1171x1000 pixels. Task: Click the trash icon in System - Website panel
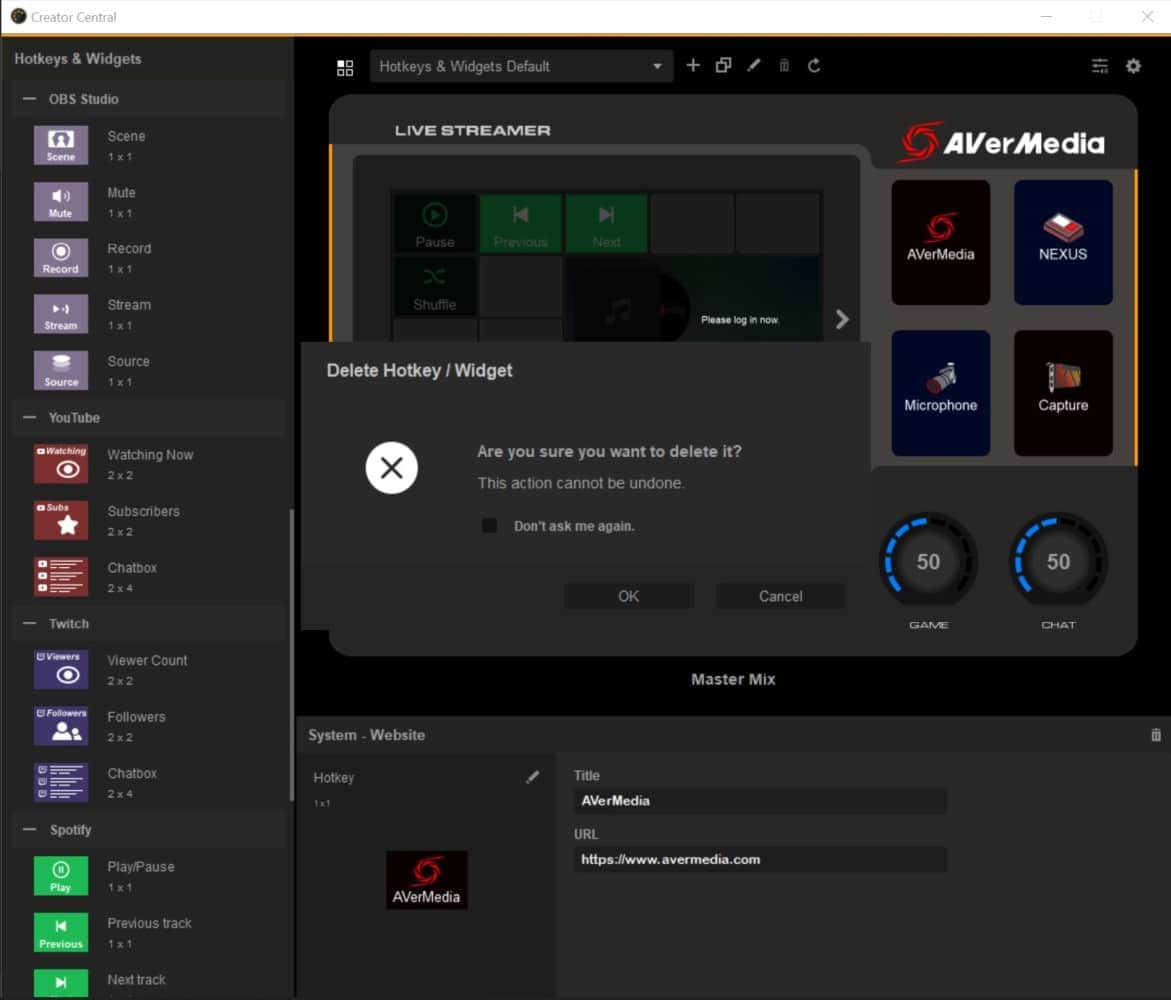pos(1156,735)
